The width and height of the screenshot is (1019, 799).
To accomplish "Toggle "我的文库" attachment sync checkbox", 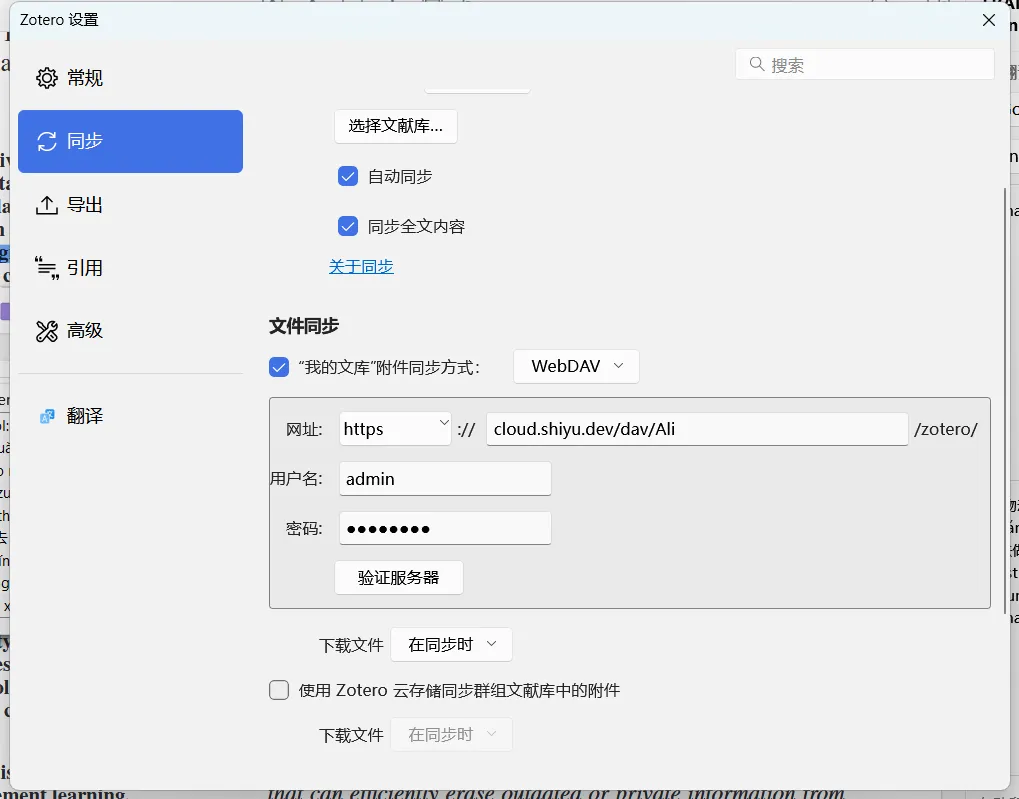I will click(280, 367).
